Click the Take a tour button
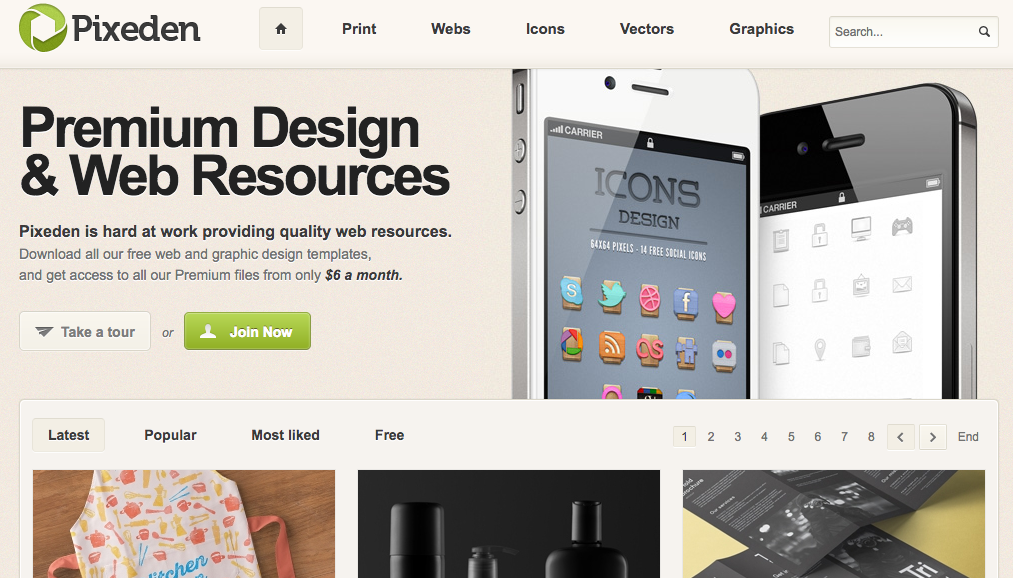 pyautogui.click(x=85, y=331)
